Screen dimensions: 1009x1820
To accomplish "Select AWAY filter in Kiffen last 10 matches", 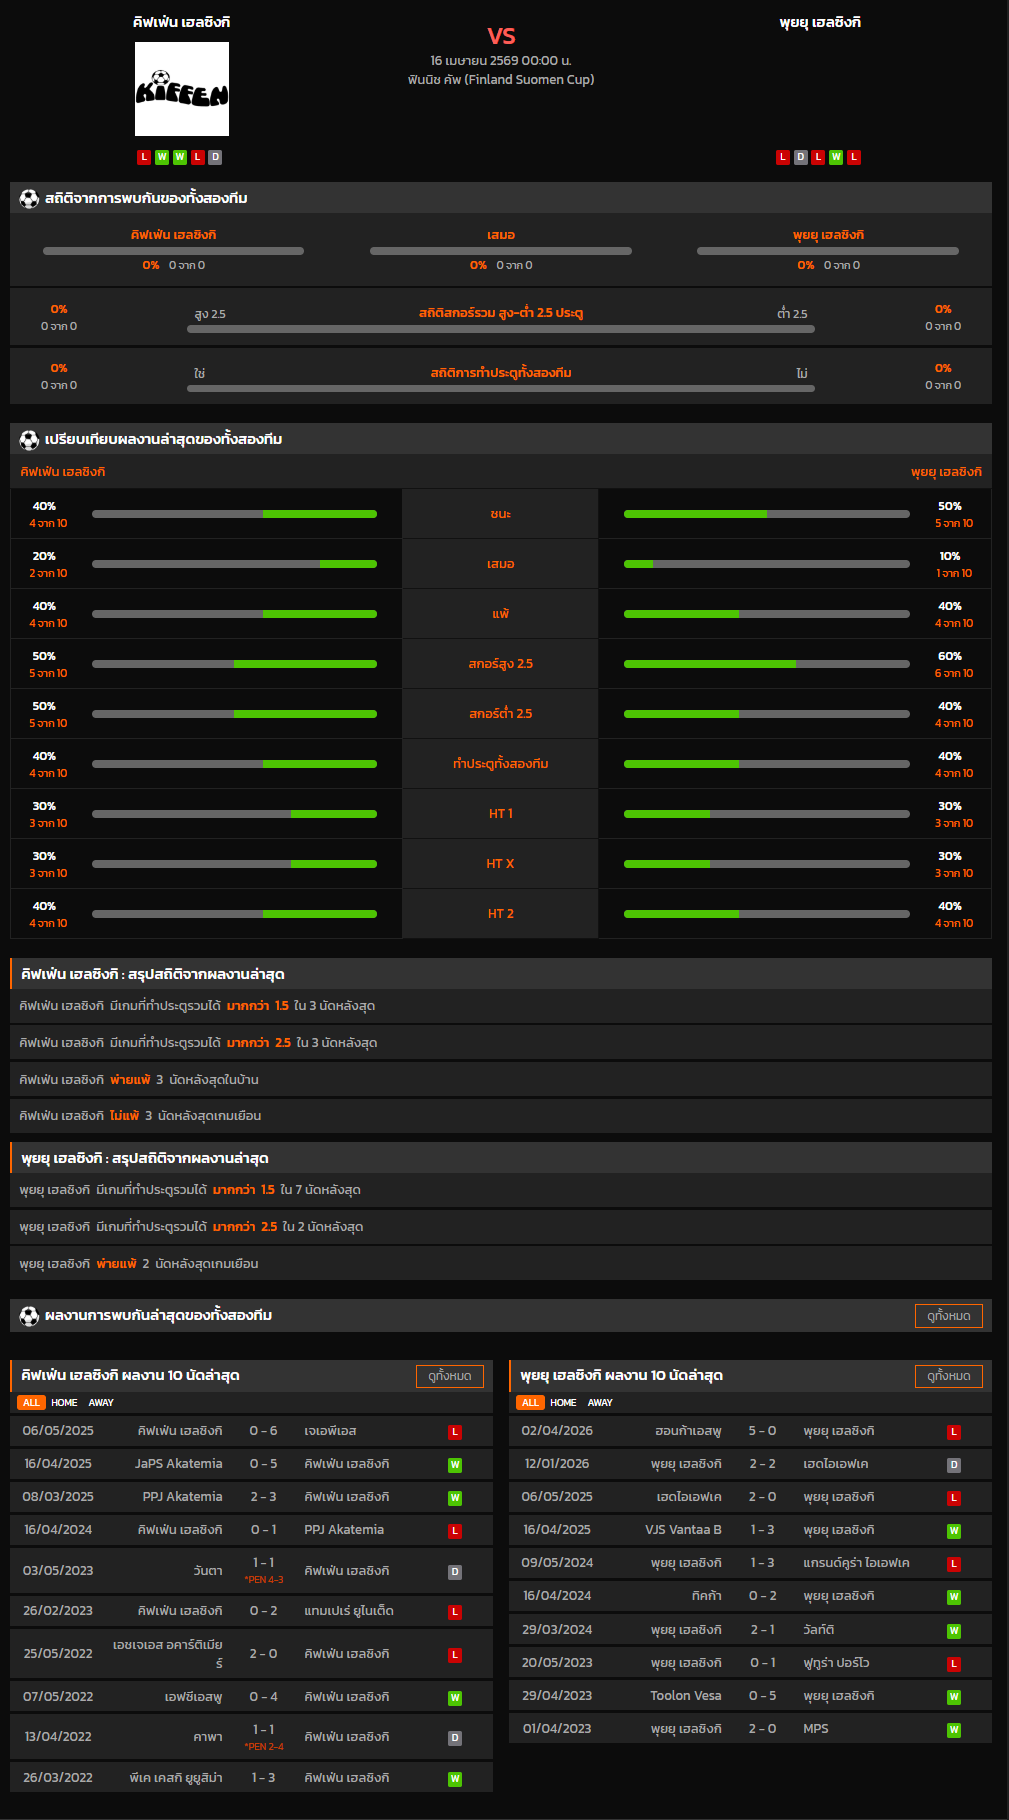I will point(101,1403).
